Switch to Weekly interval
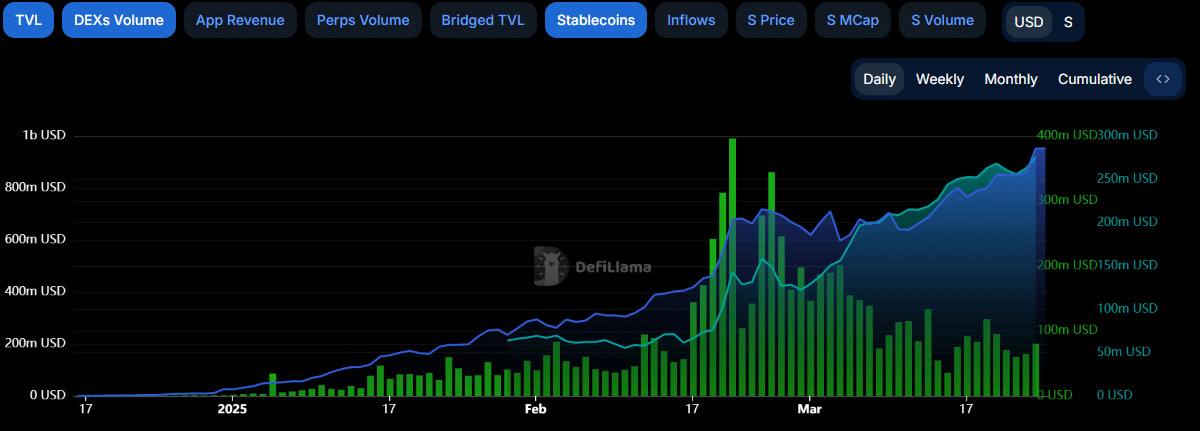The image size is (1200, 431). (x=939, y=79)
